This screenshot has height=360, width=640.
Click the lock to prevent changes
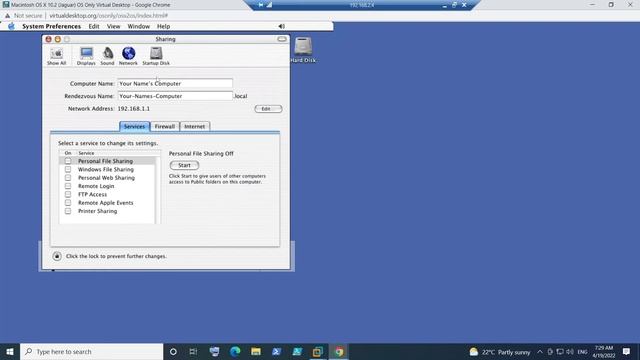(x=57, y=256)
